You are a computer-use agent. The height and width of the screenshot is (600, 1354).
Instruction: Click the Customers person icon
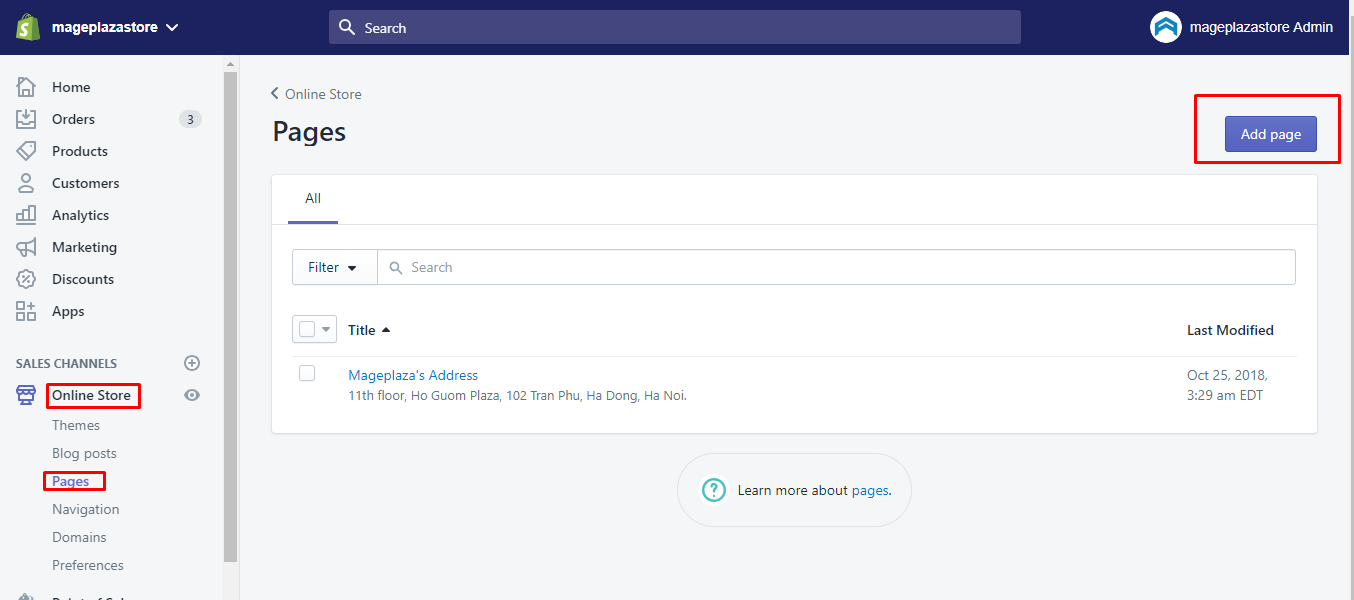point(26,183)
